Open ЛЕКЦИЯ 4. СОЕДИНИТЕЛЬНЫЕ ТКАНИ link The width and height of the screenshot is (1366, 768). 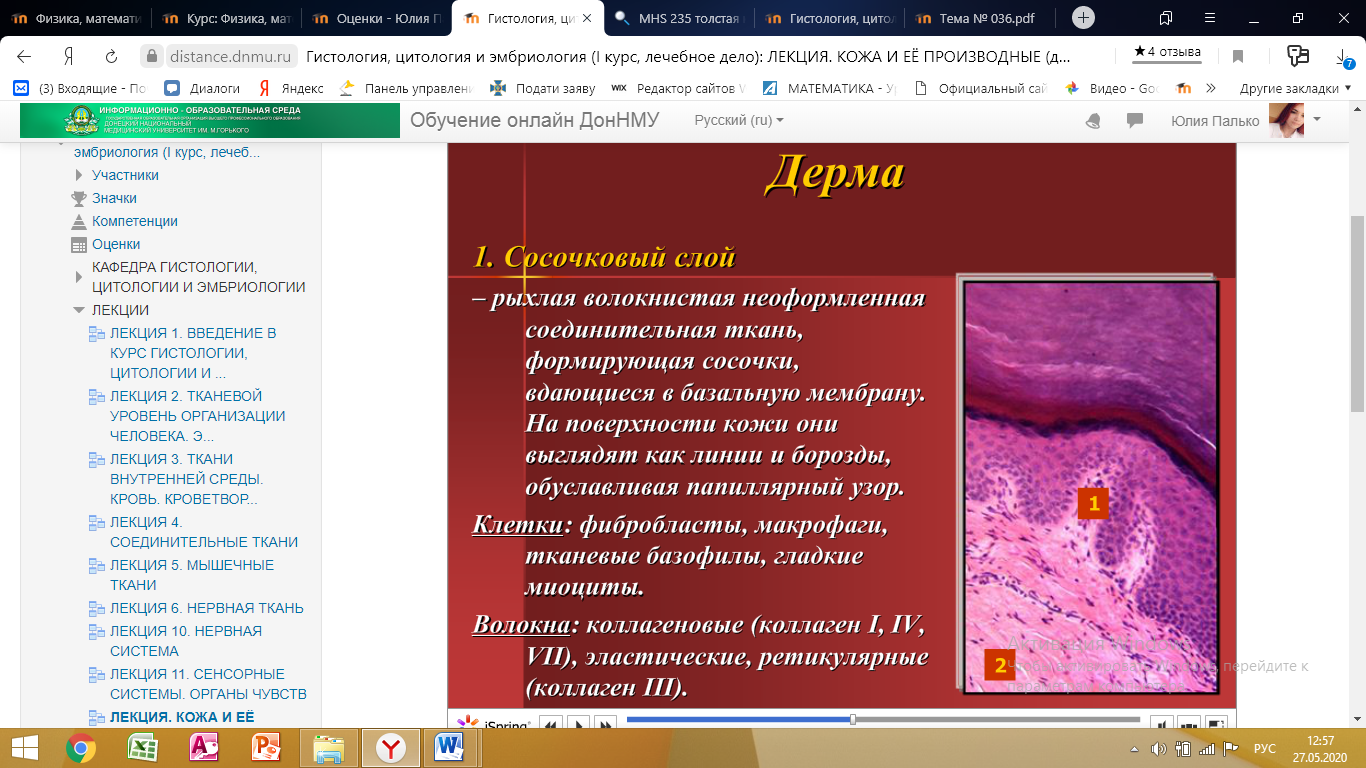coord(204,532)
